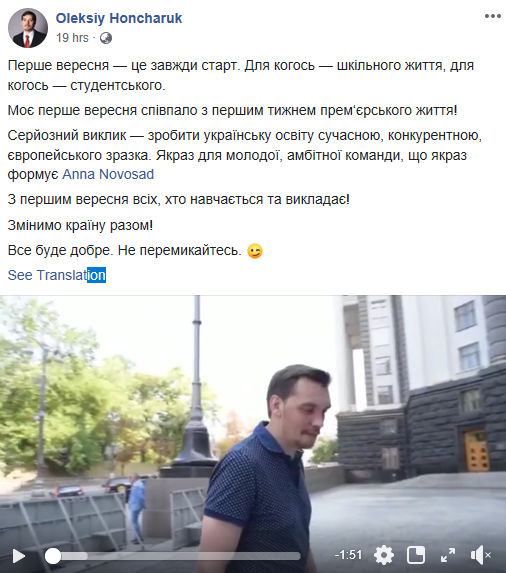Click the video progress bar handle
This screenshot has width=506, height=573.
[53, 556]
